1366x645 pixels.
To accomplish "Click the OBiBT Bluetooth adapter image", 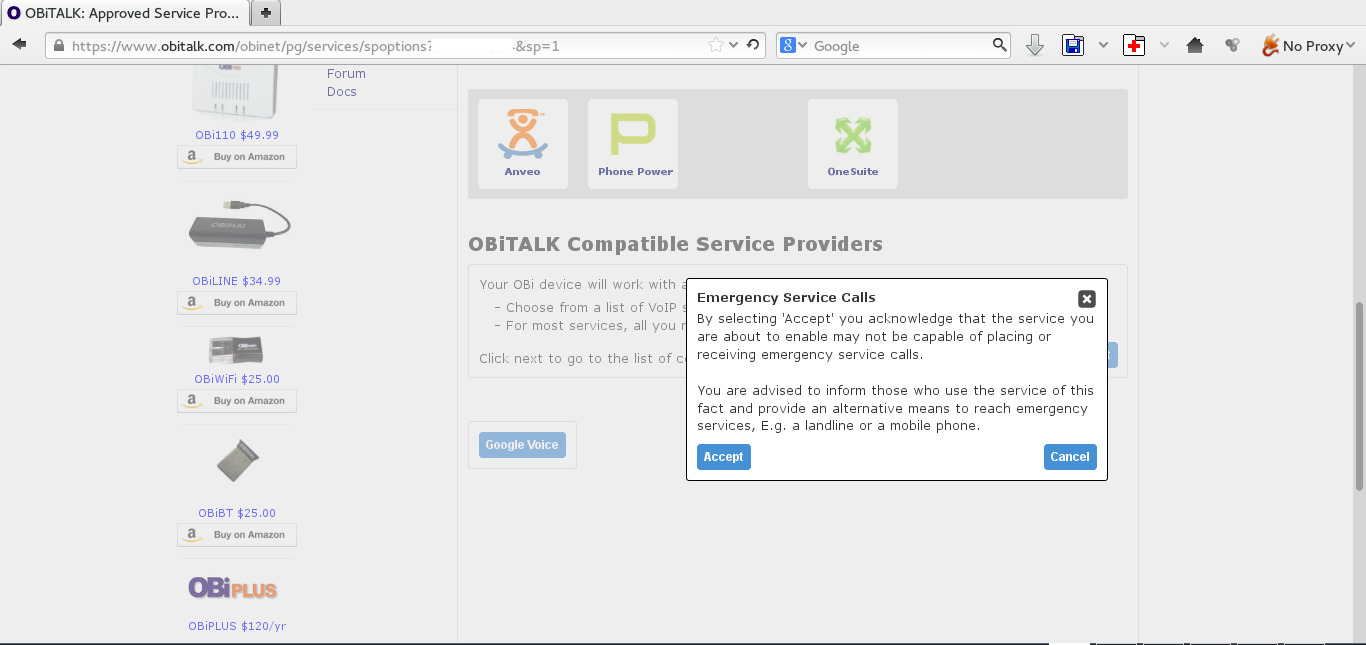I will coord(238,461).
